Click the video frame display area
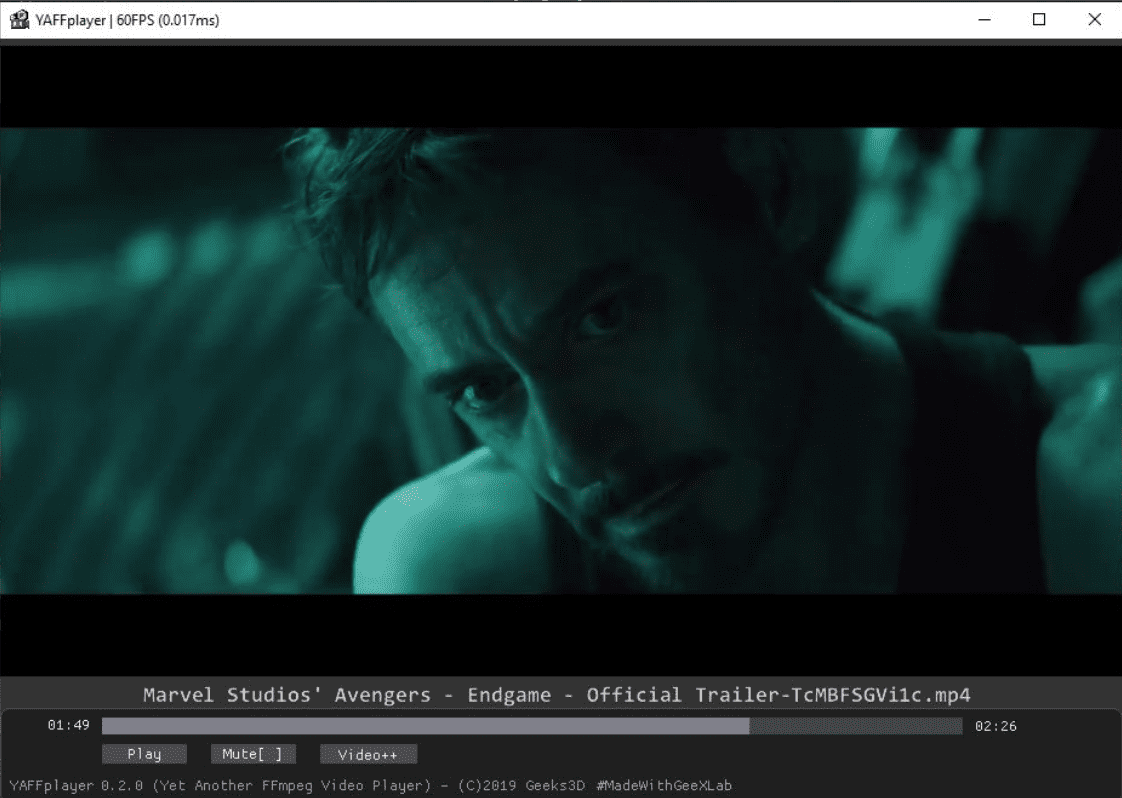 (561, 361)
